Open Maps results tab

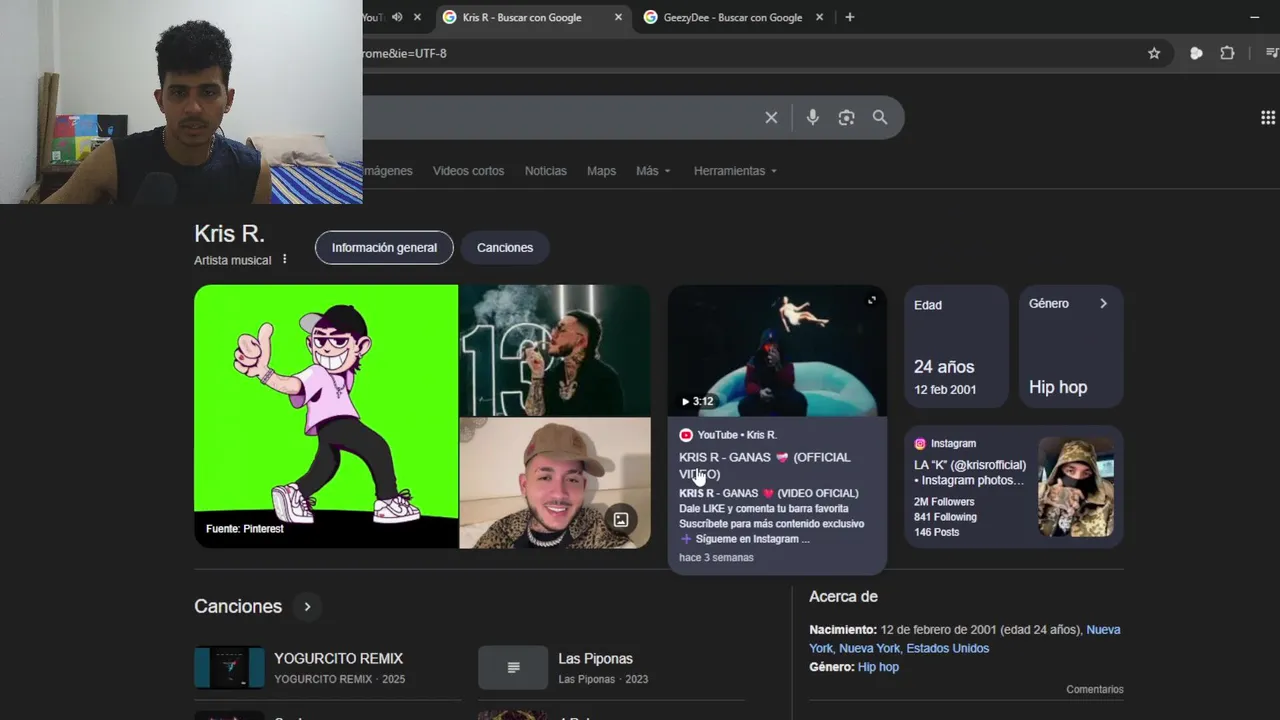(x=601, y=171)
